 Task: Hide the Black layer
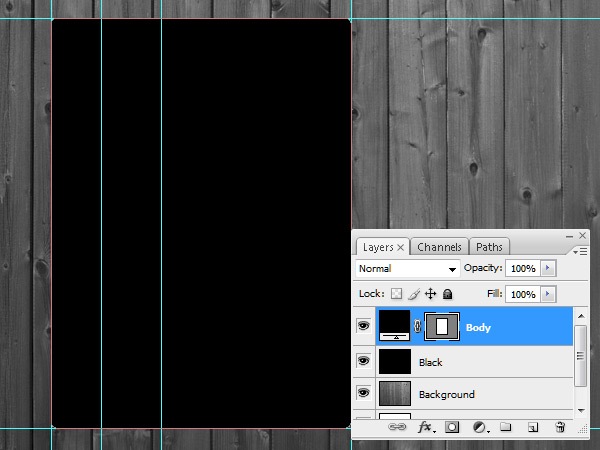point(363,361)
